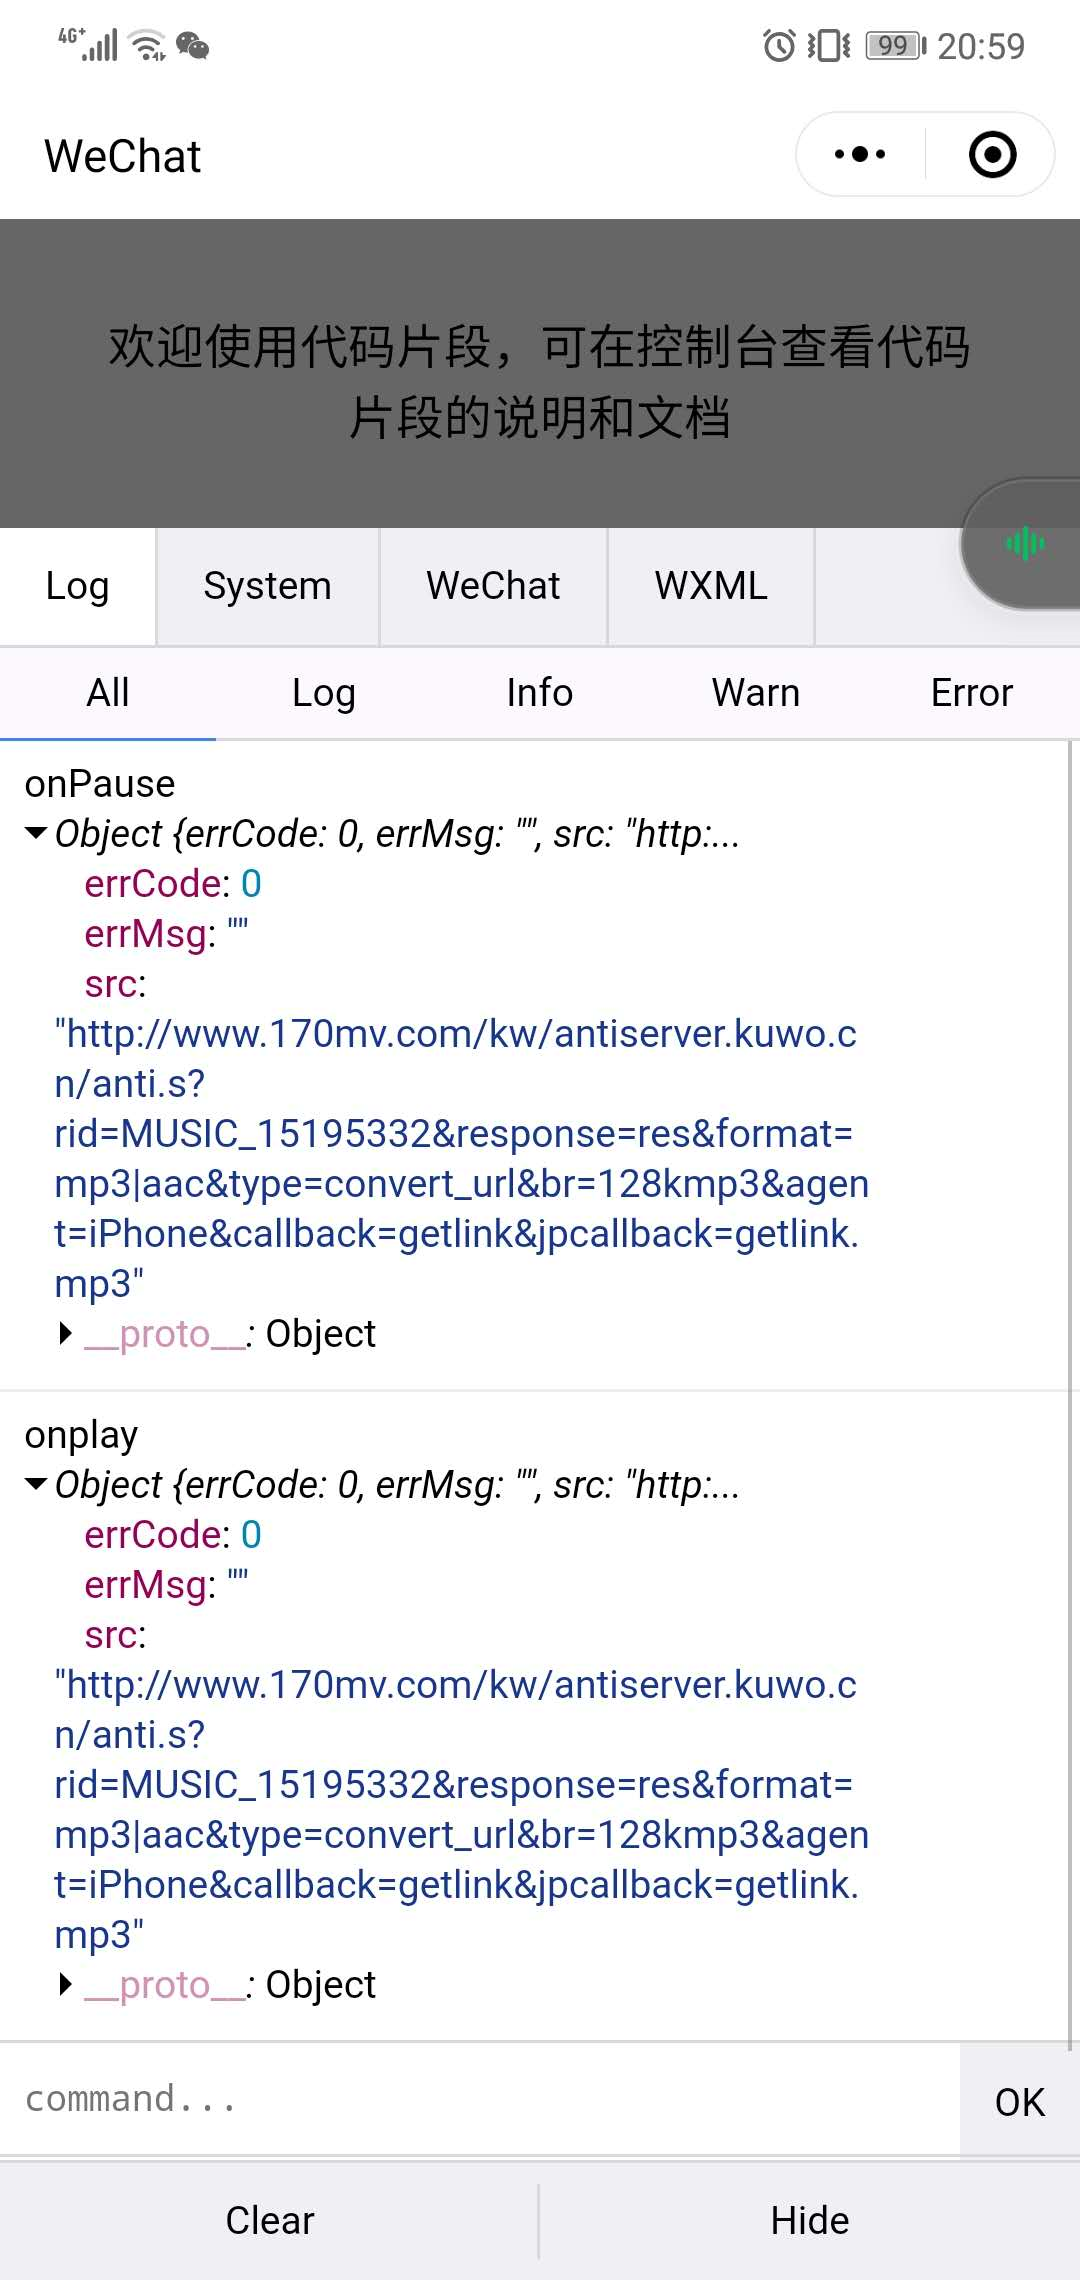Tap the mini program close target icon

[992, 154]
